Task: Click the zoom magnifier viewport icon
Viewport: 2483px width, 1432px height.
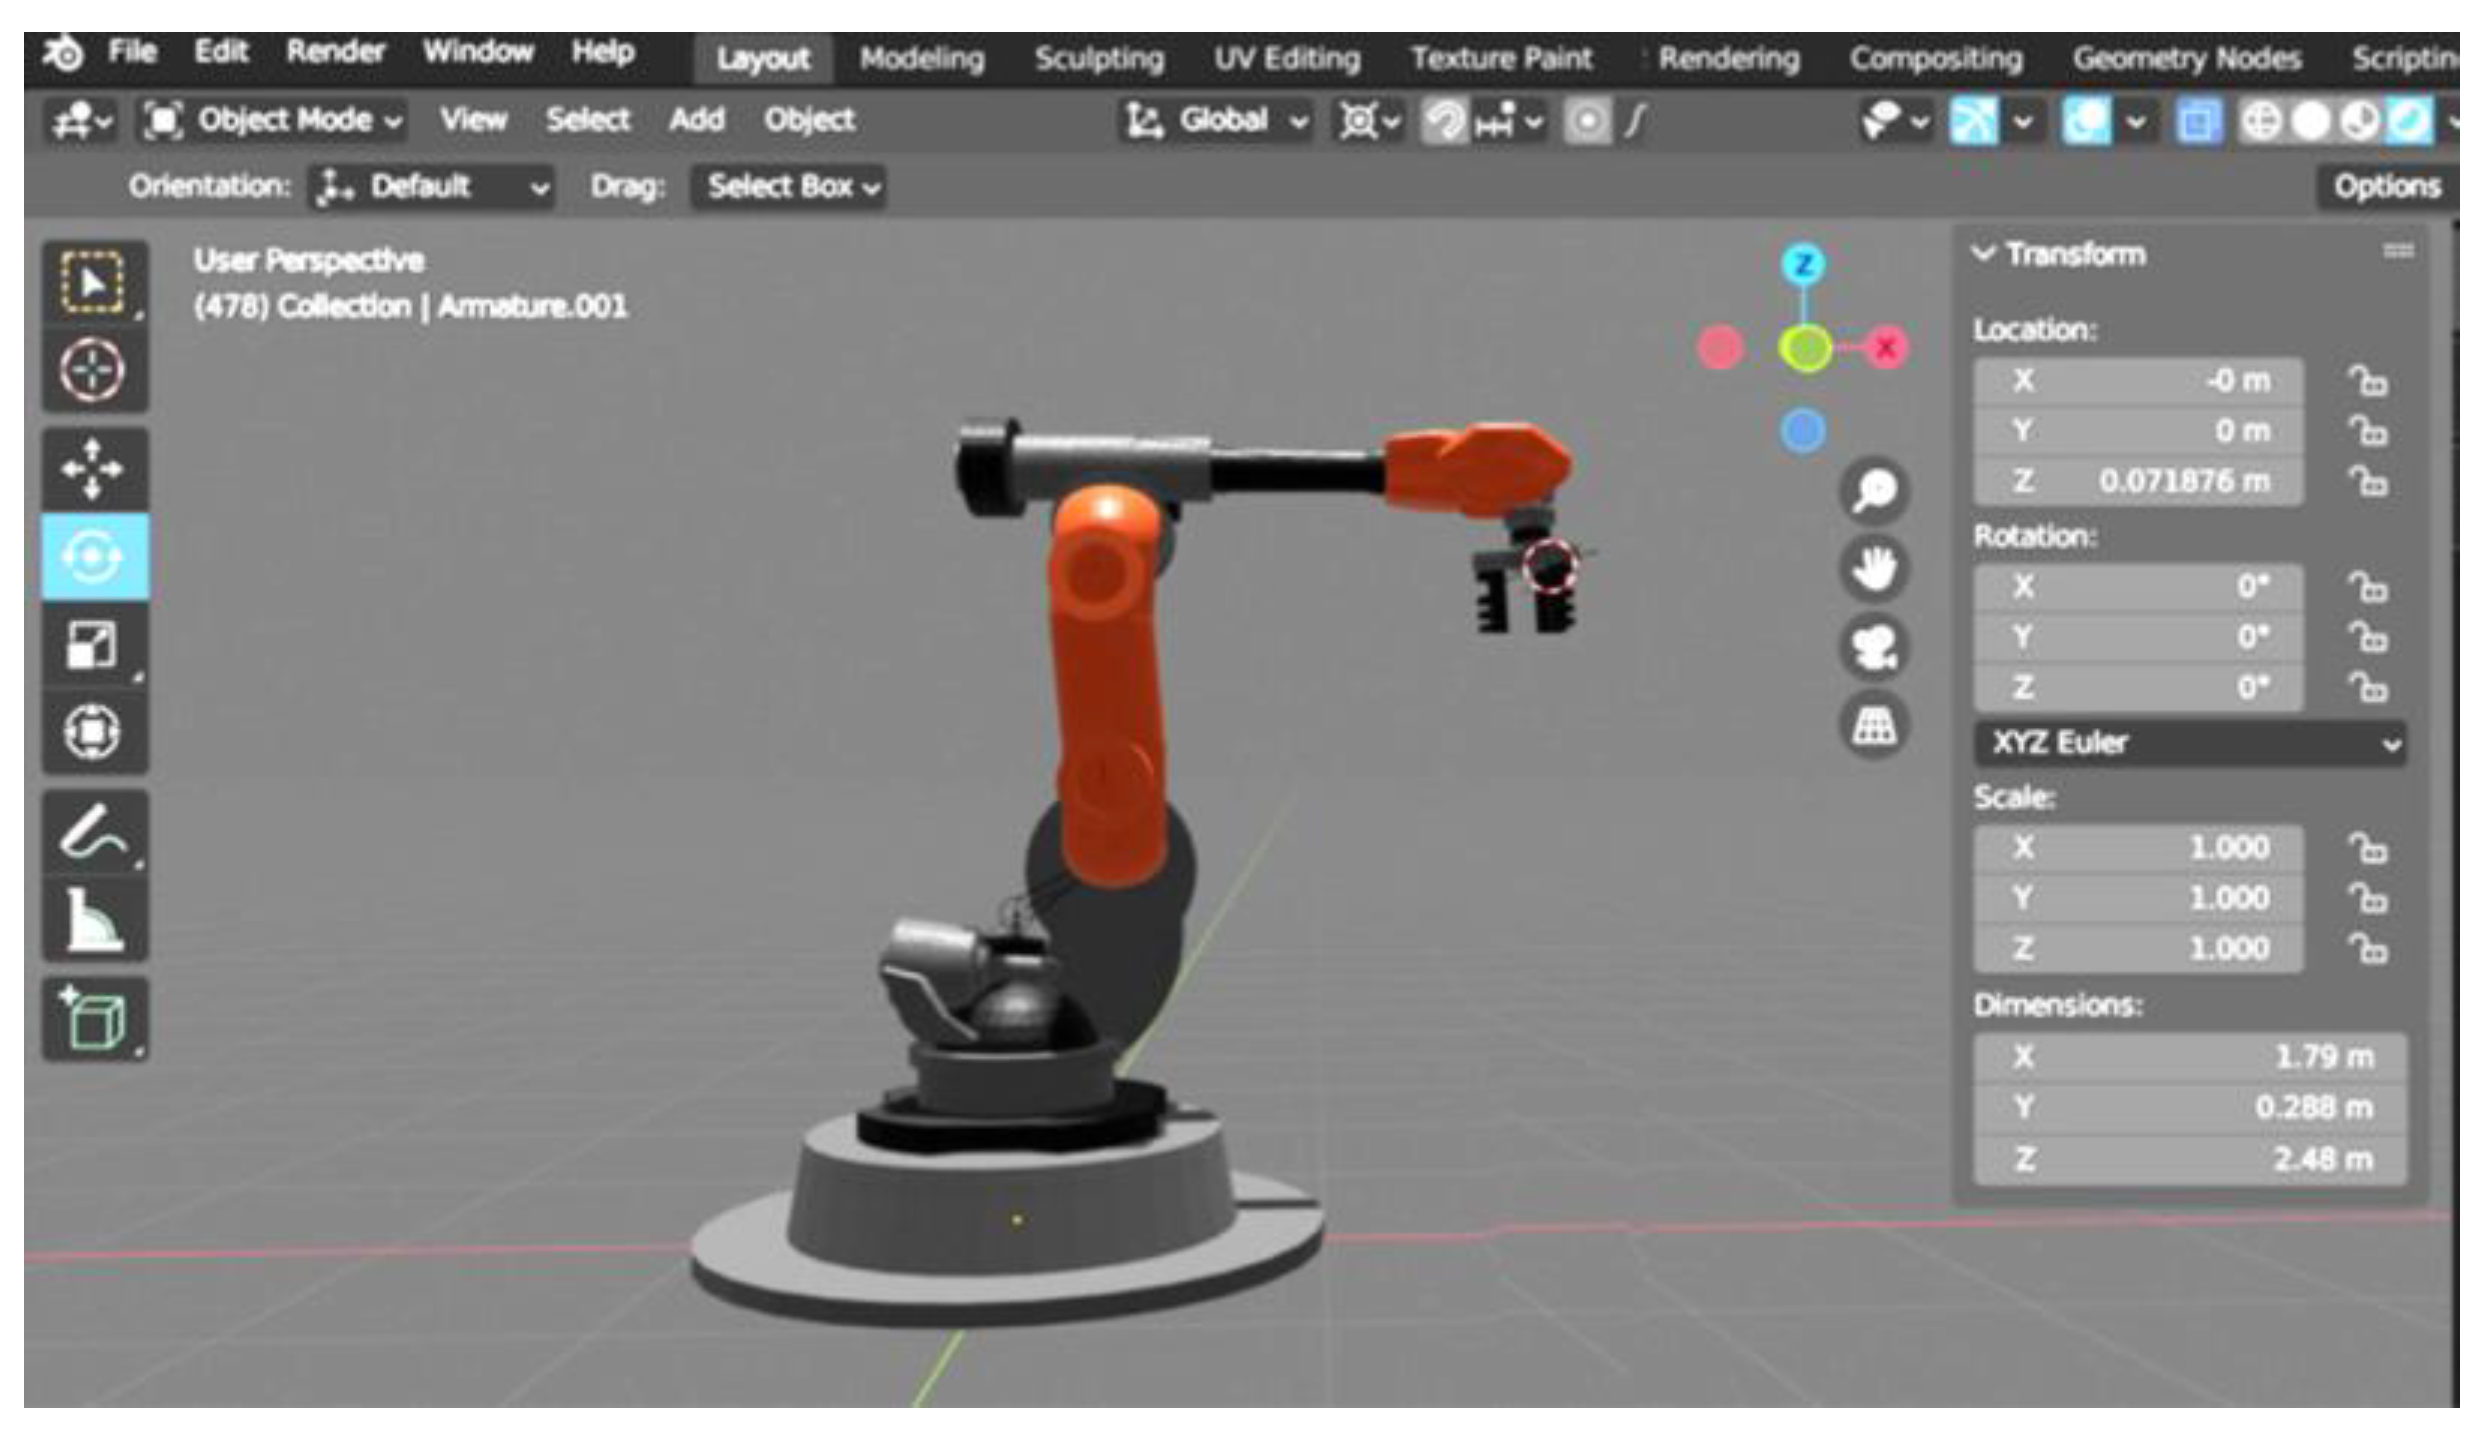Action: click(1873, 491)
